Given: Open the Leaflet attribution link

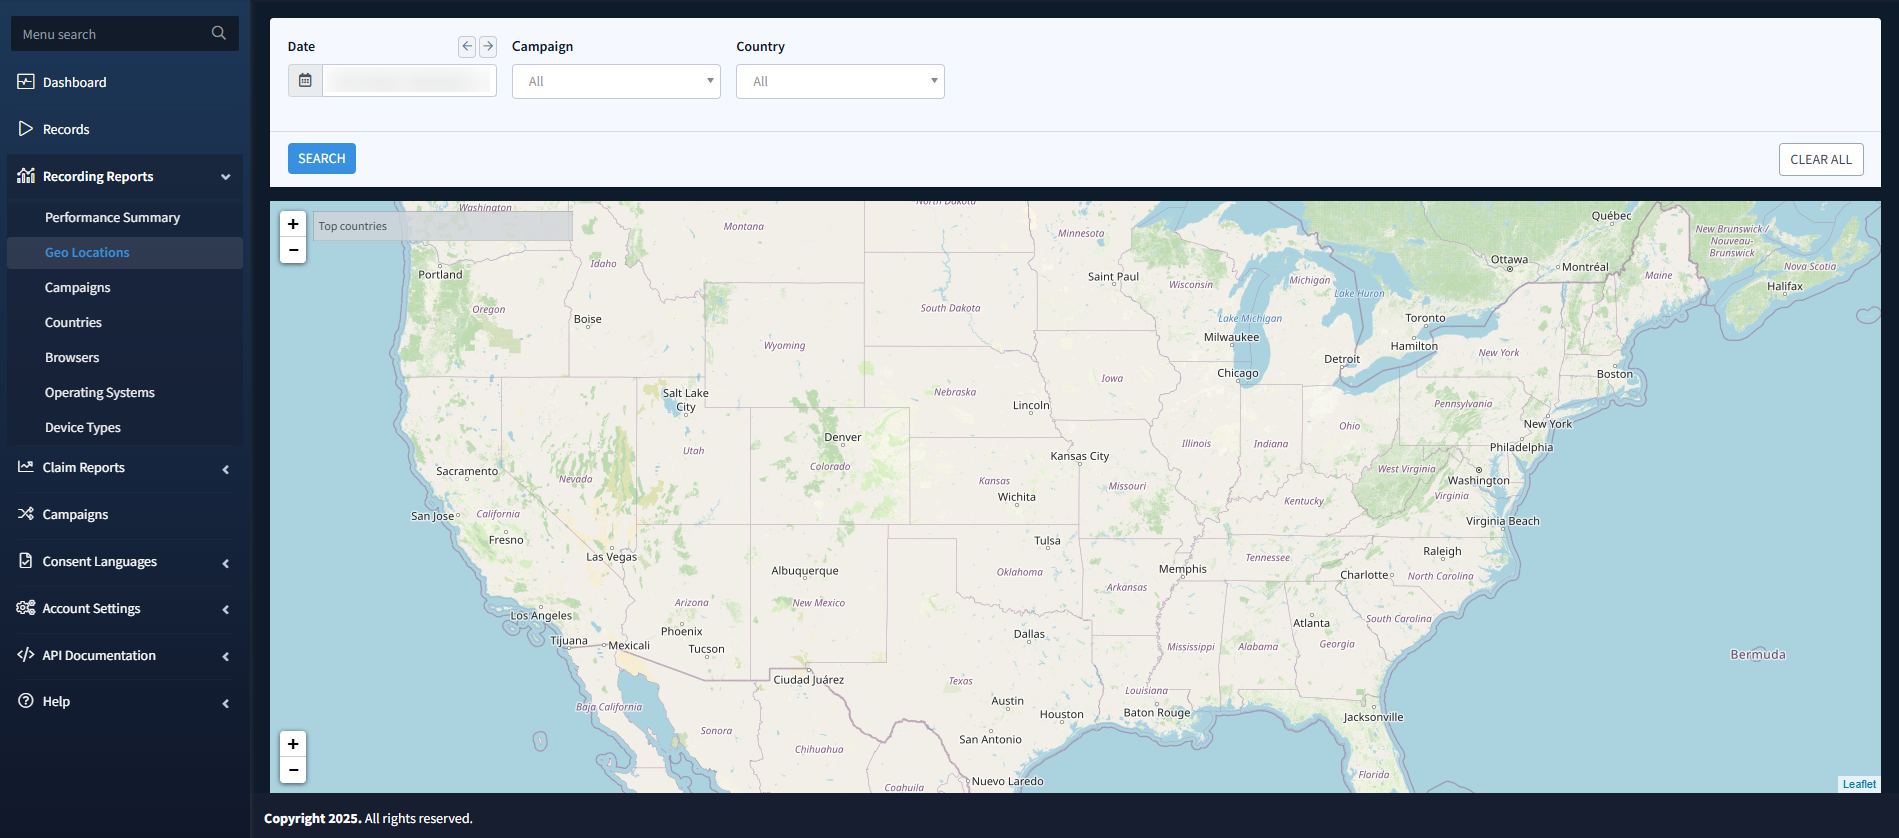Looking at the screenshot, I should [x=1859, y=784].
